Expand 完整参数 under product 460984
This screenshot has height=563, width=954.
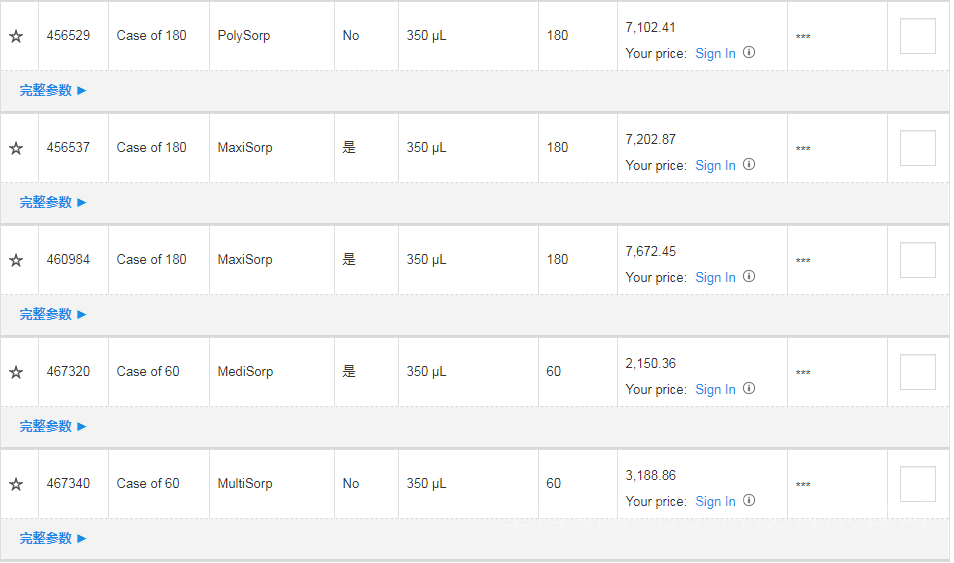tap(53, 314)
